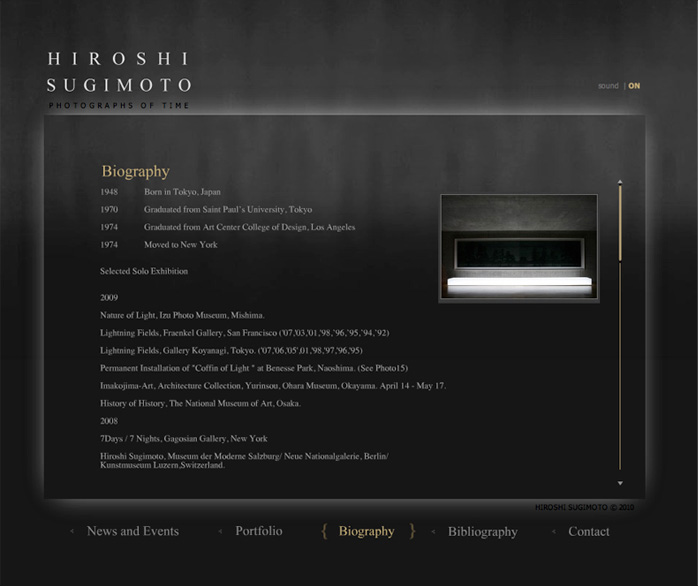The height and width of the screenshot is (586, 698).
Task: Select the Biography nav item
Action: click(x=366, y=532)
